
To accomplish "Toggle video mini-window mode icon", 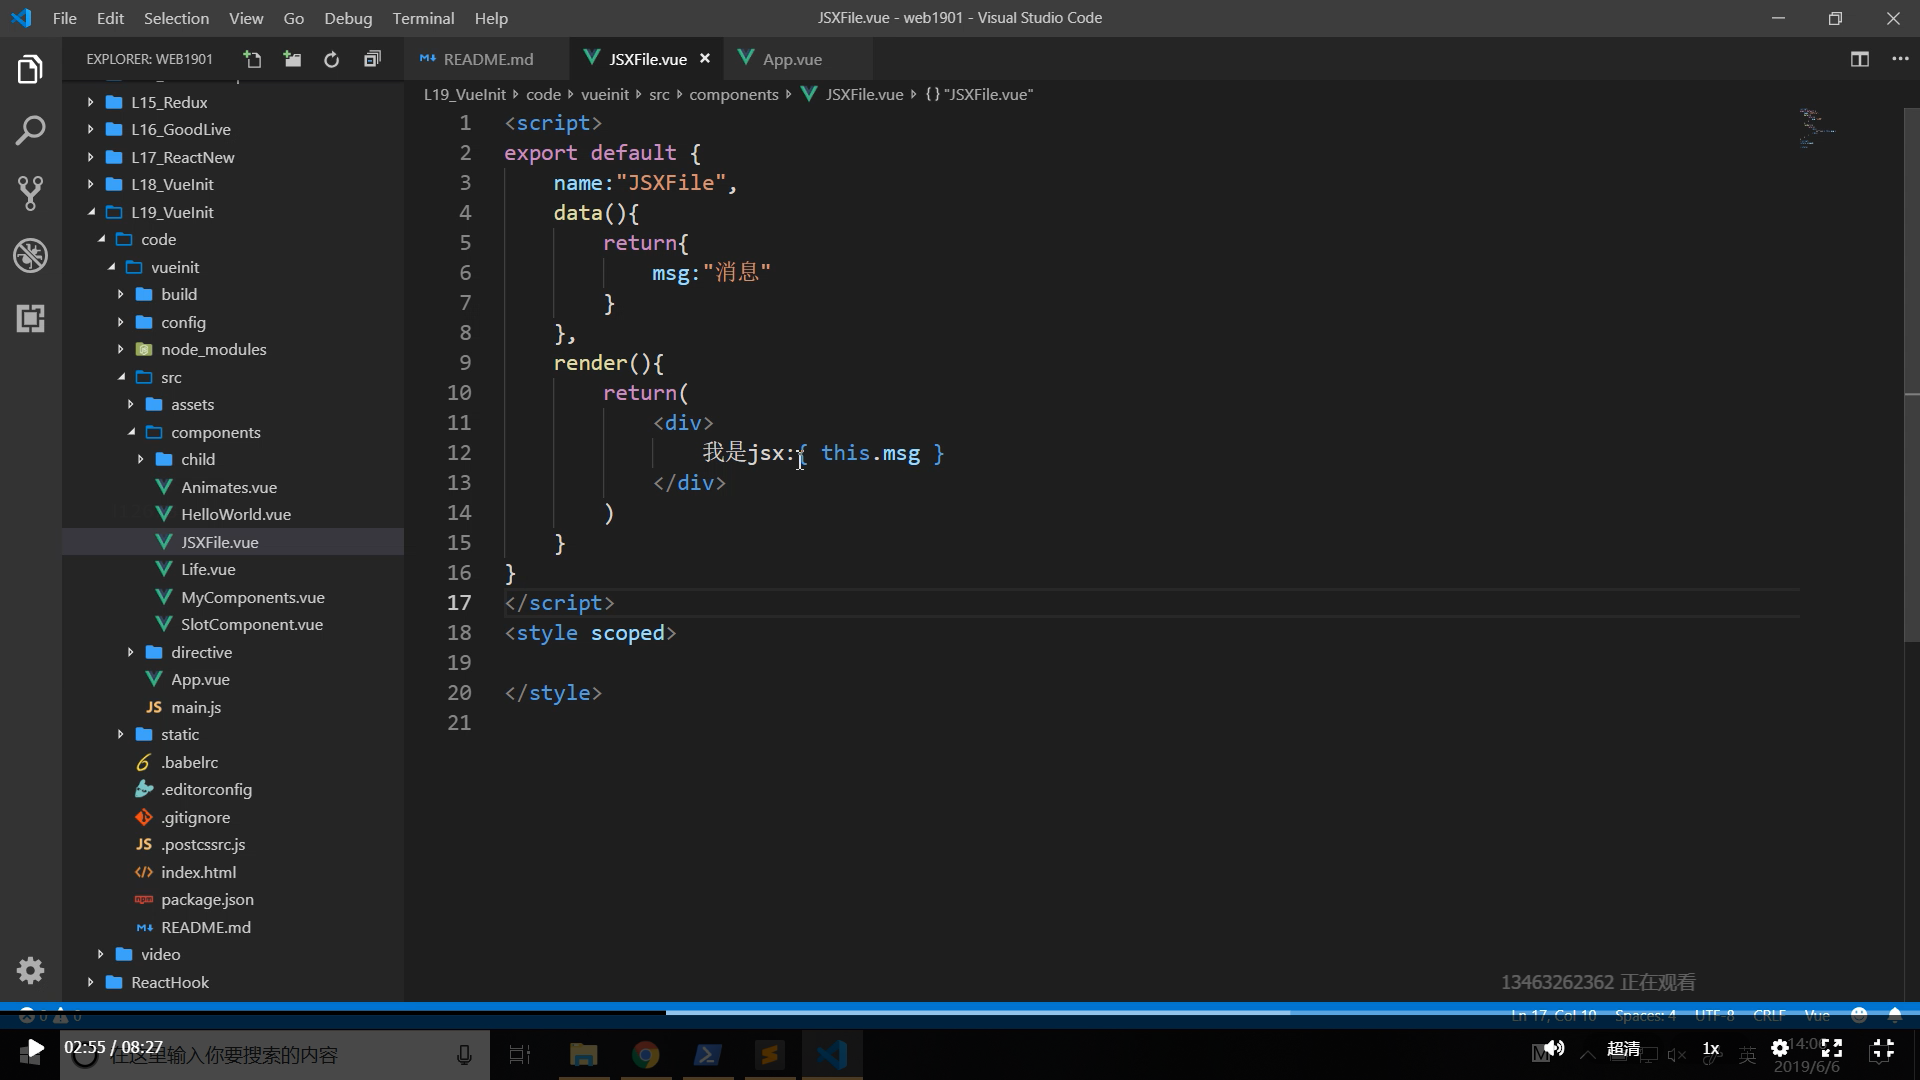I will (1883, 1048).
